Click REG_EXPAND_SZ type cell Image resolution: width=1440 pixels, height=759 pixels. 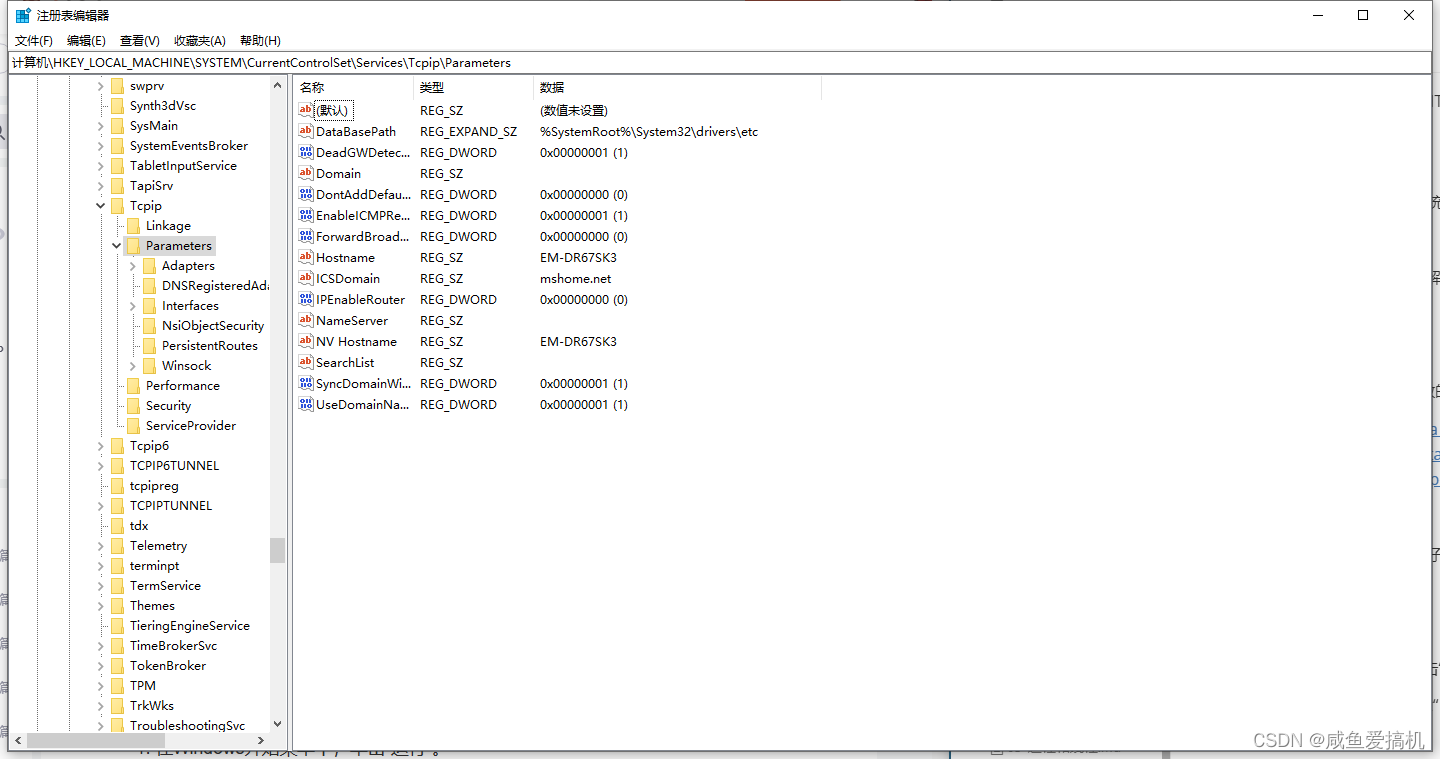click(469, 131)
